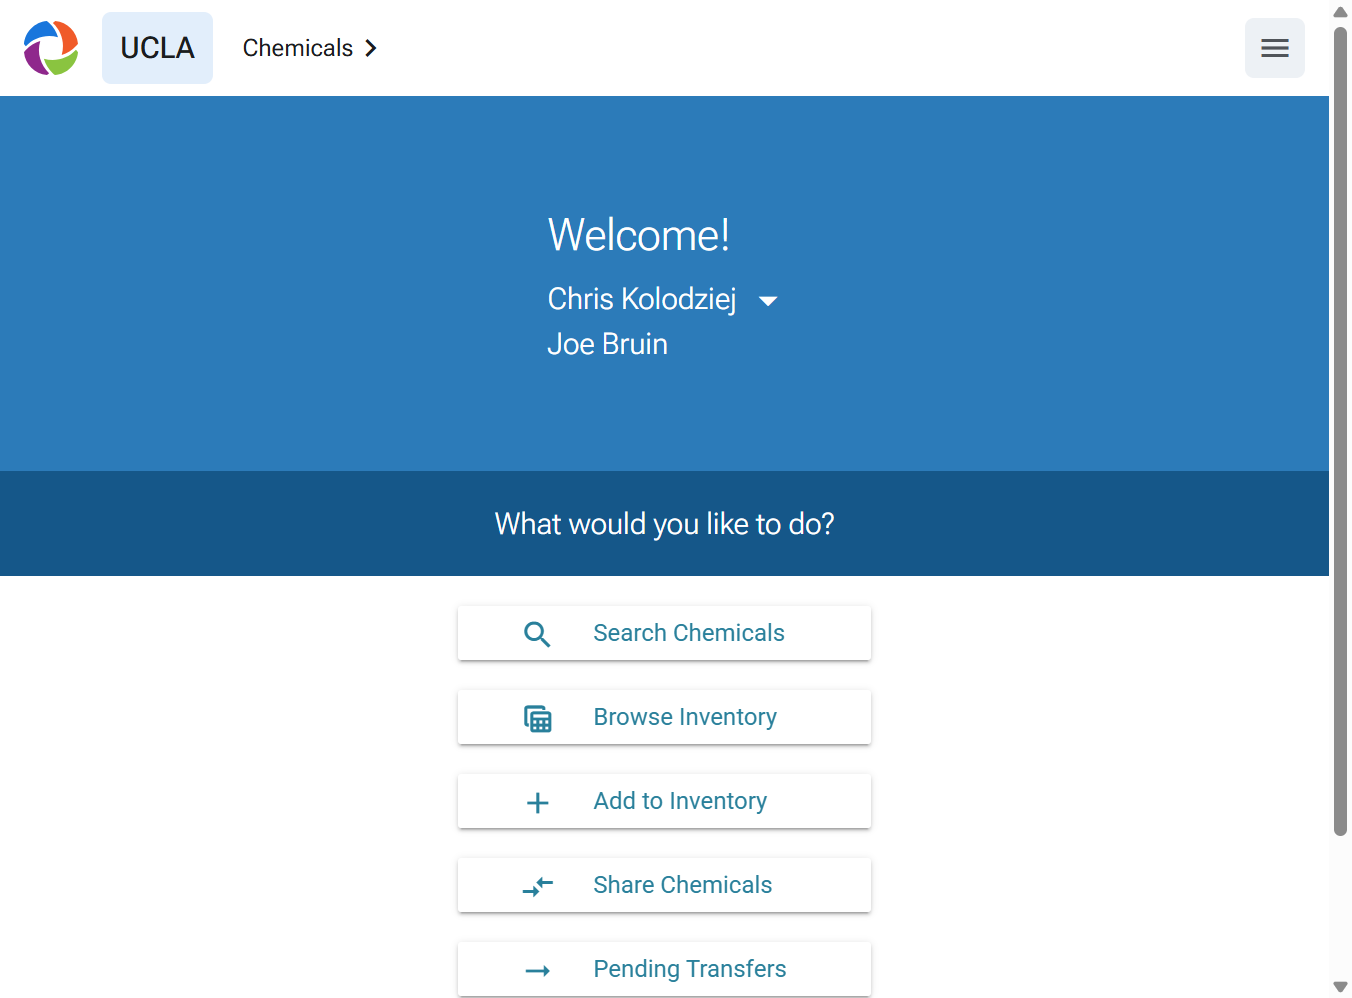
Task: Click the vertical scrollbar thumb
Action: 1340,430
